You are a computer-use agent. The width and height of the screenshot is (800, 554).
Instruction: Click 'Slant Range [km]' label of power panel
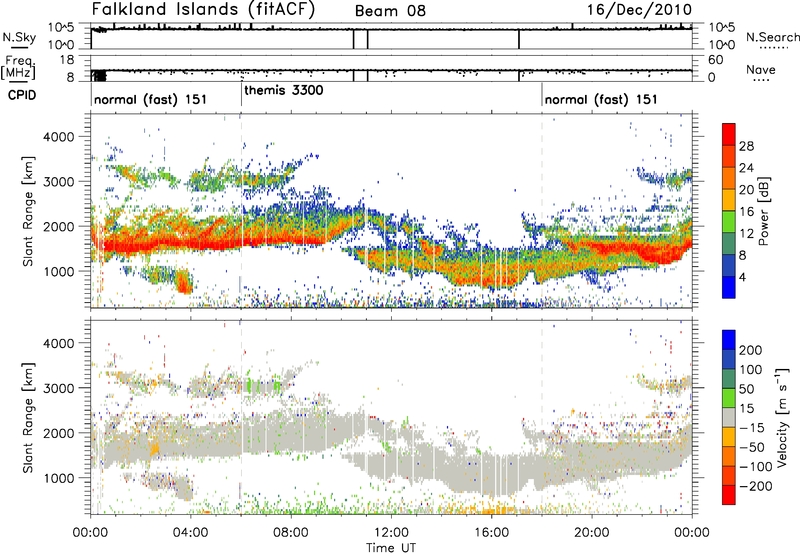28,211
